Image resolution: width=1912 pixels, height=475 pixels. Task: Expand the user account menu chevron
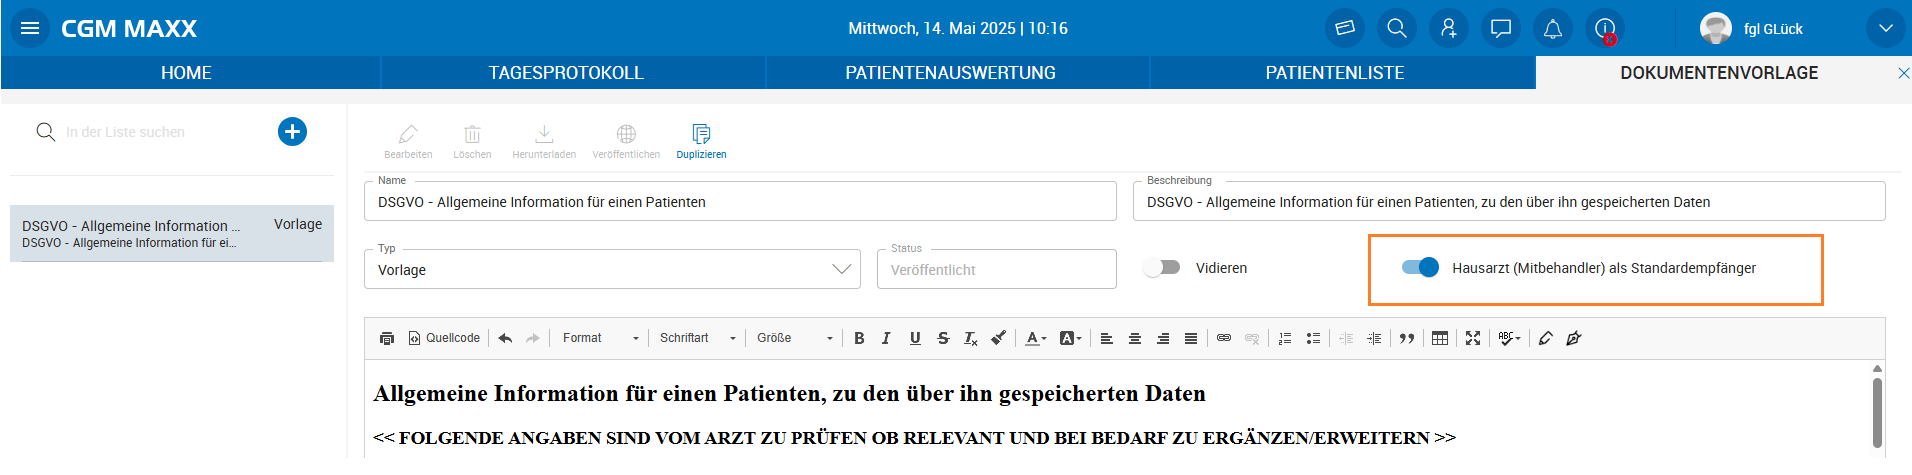(1884, 28)
